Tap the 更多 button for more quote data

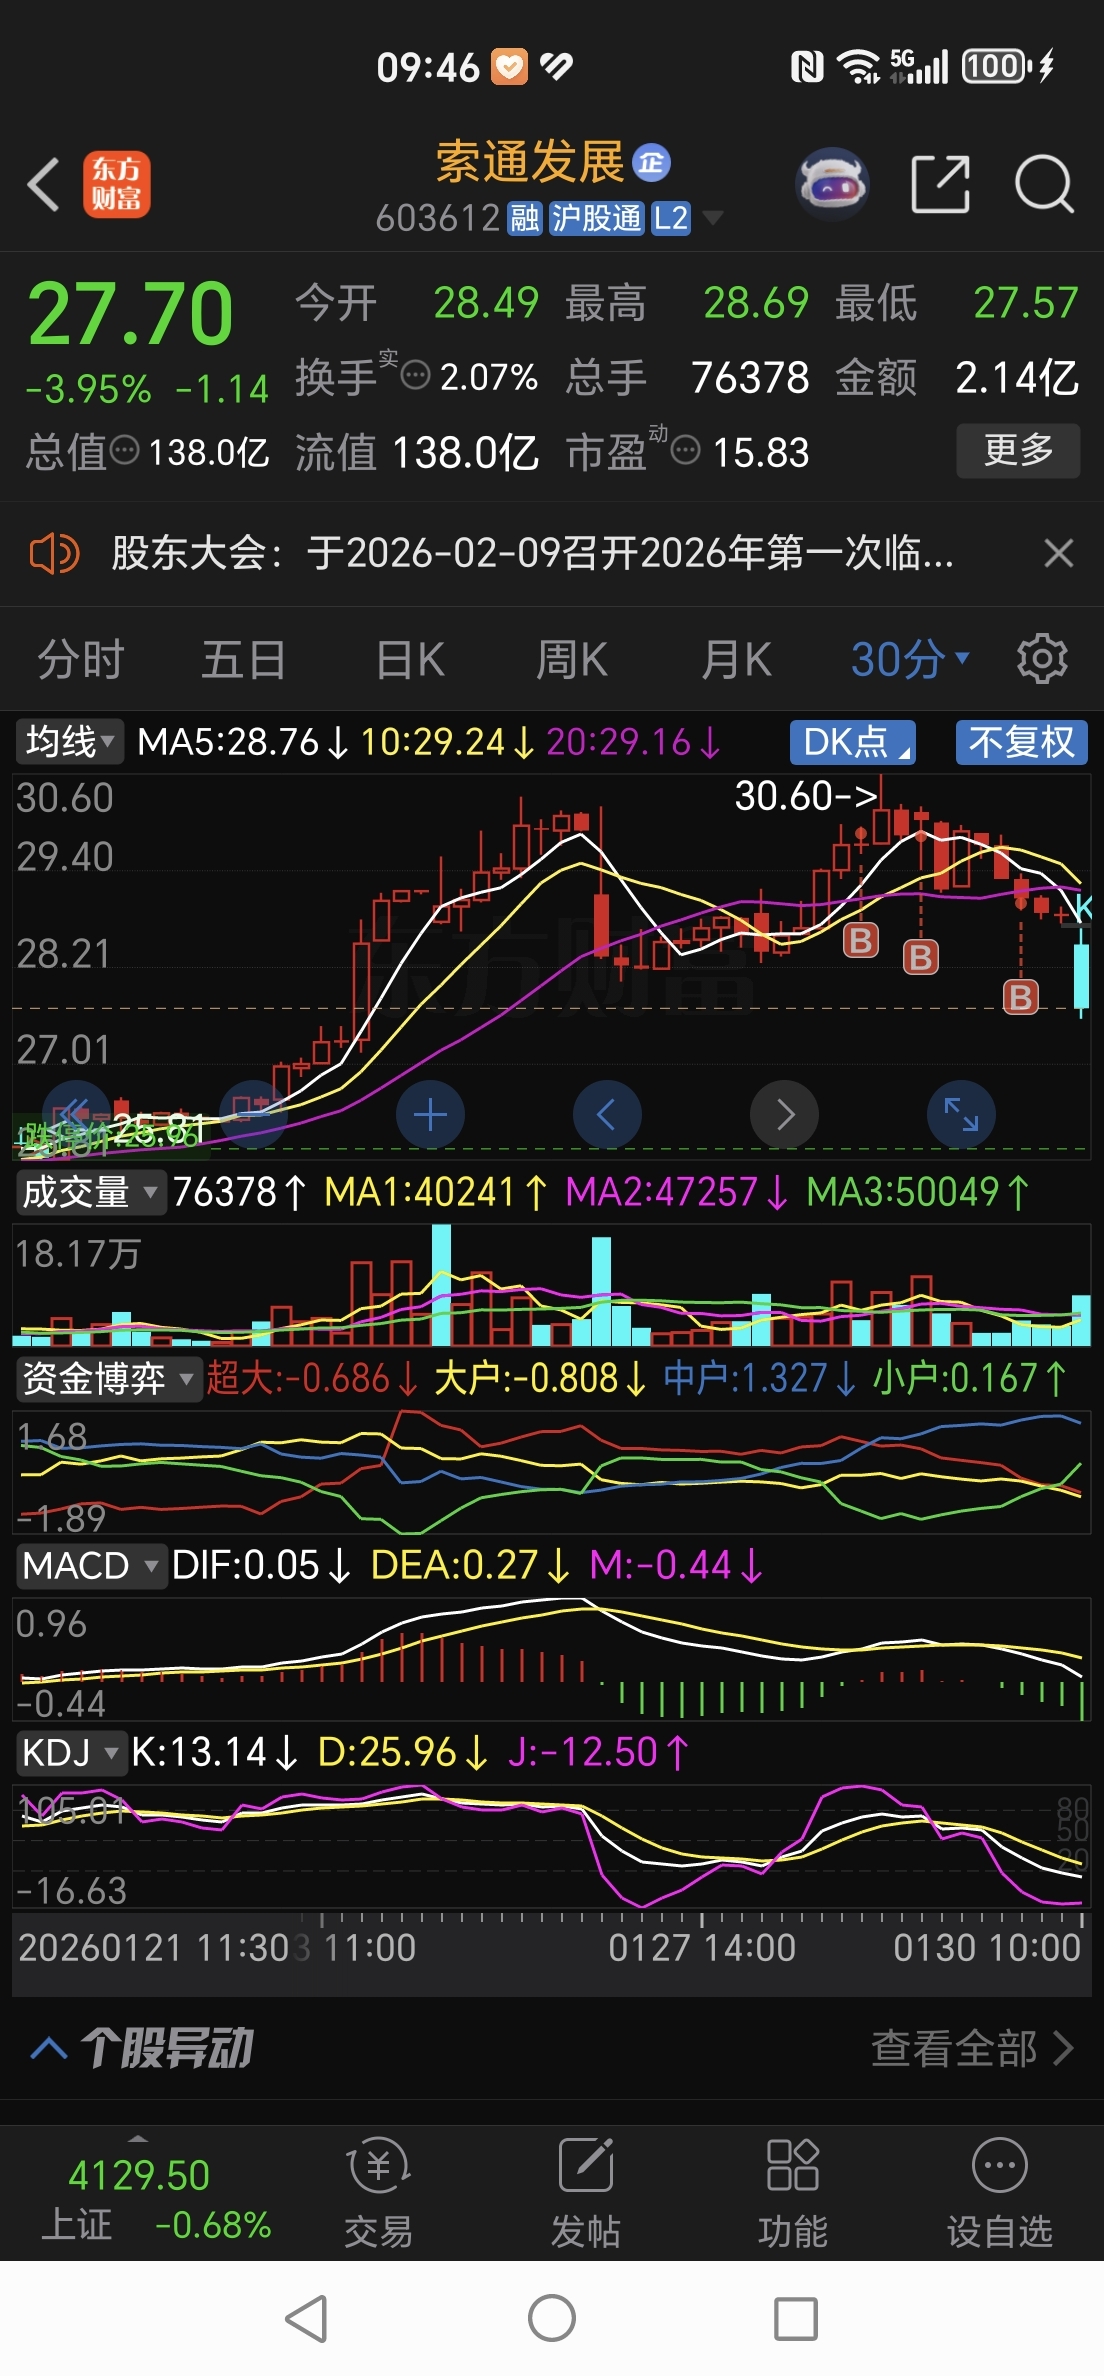(x=1018, y=450)
